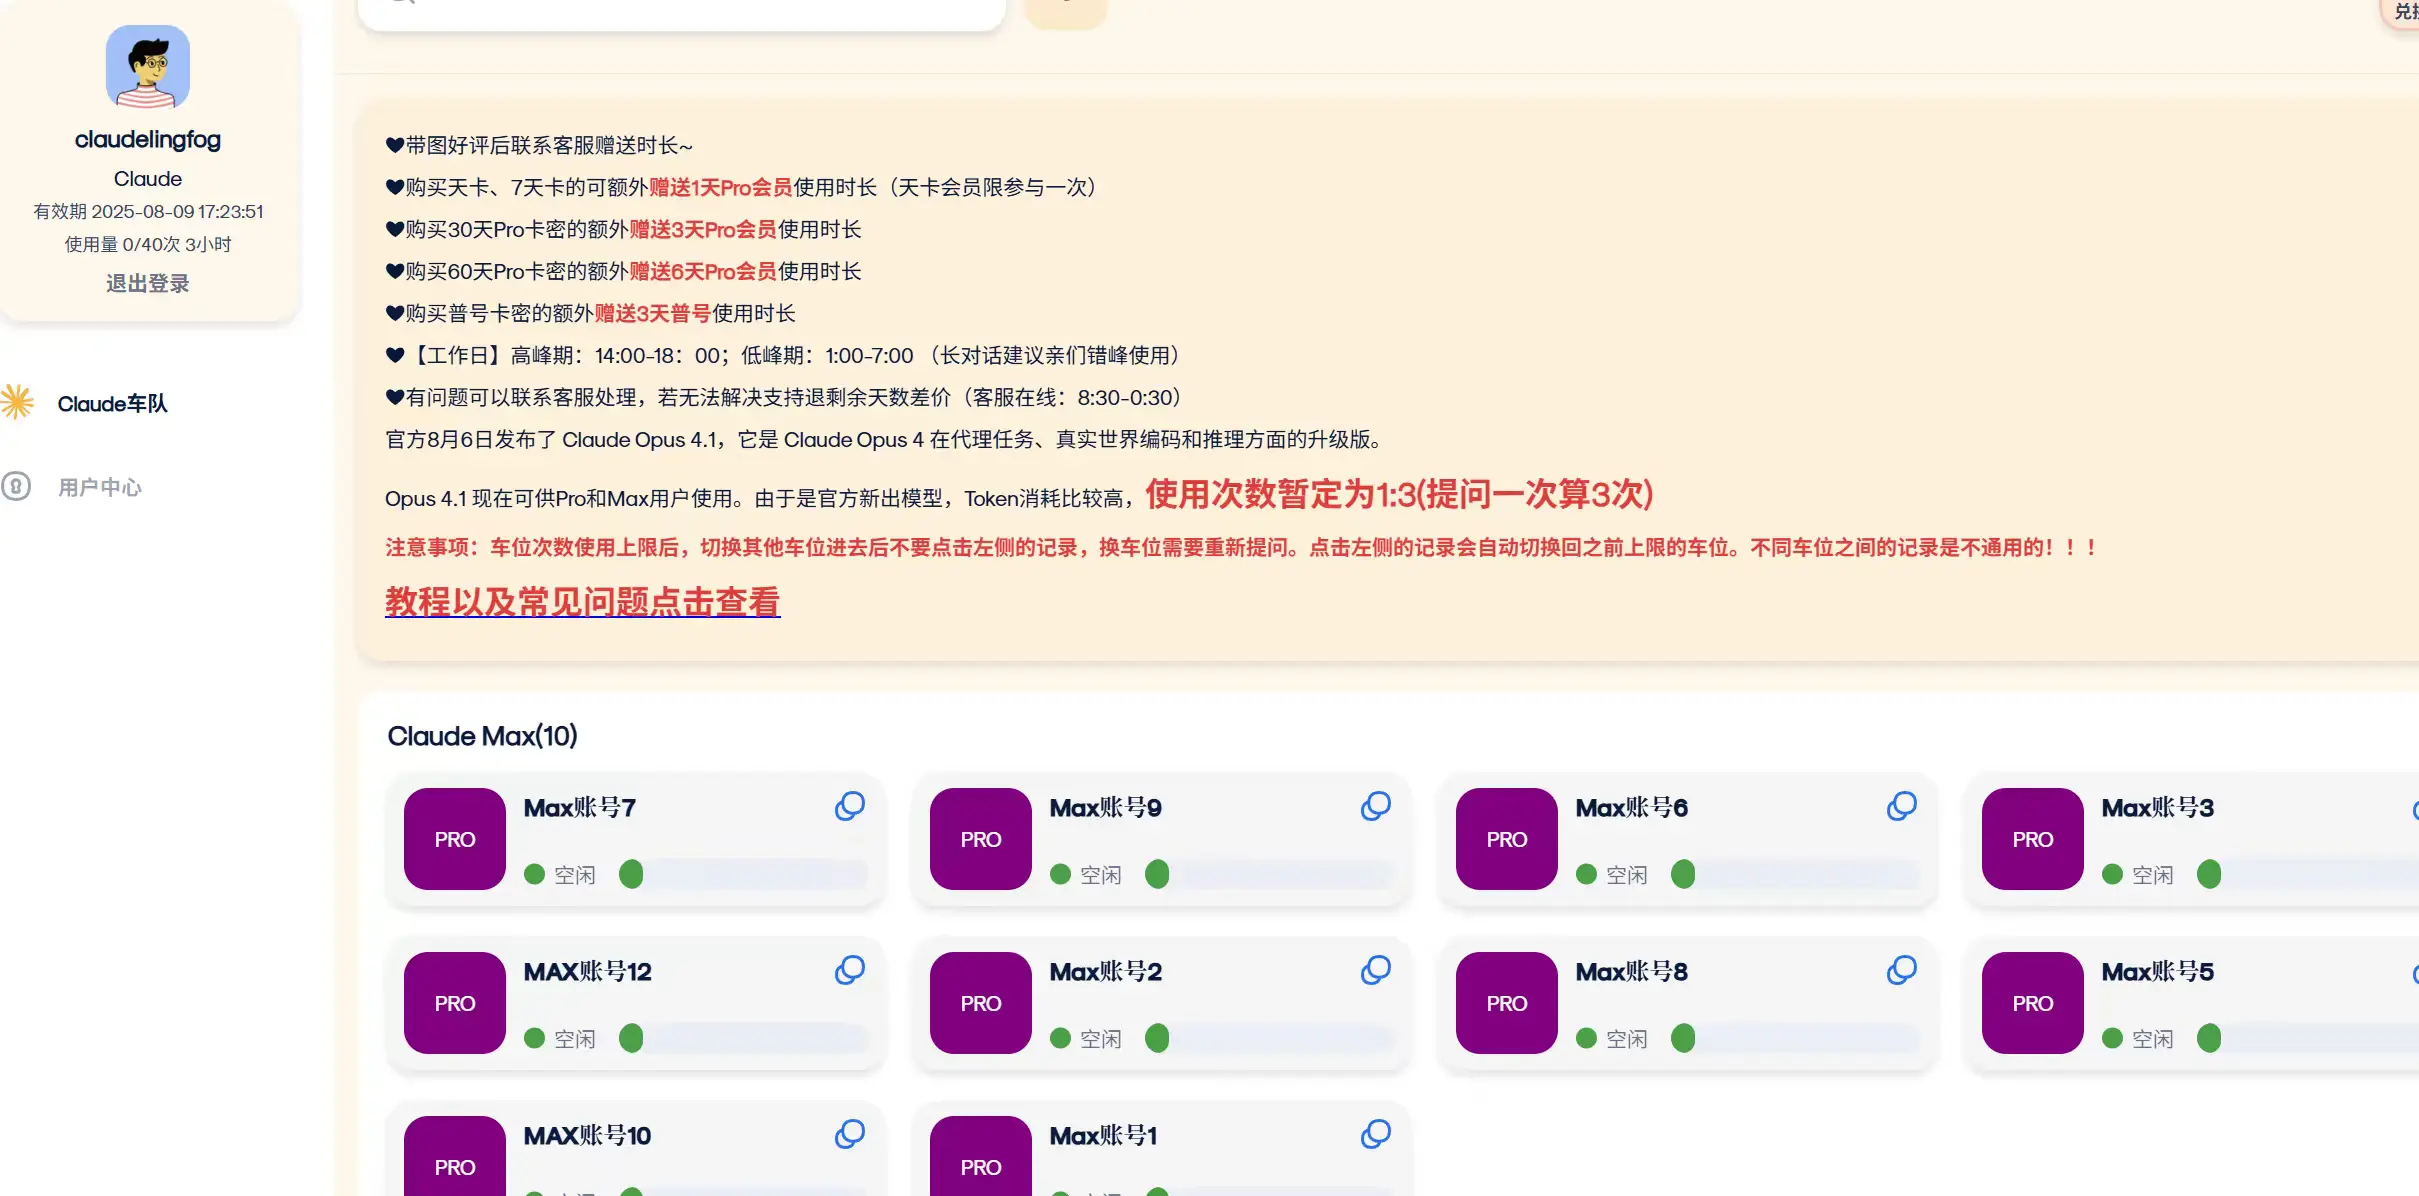Select the Max账号6 title
This screenshot has height=1196, width=2419.
1632,808
